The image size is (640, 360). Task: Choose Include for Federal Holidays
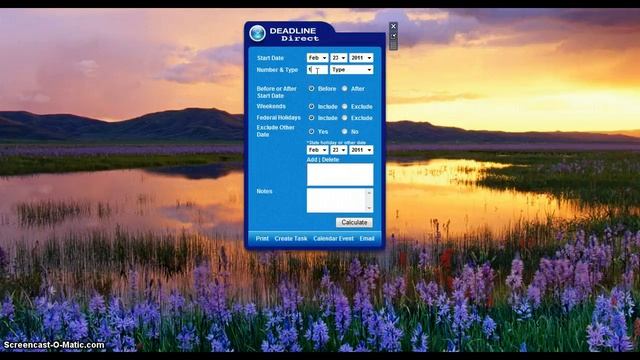311,118
